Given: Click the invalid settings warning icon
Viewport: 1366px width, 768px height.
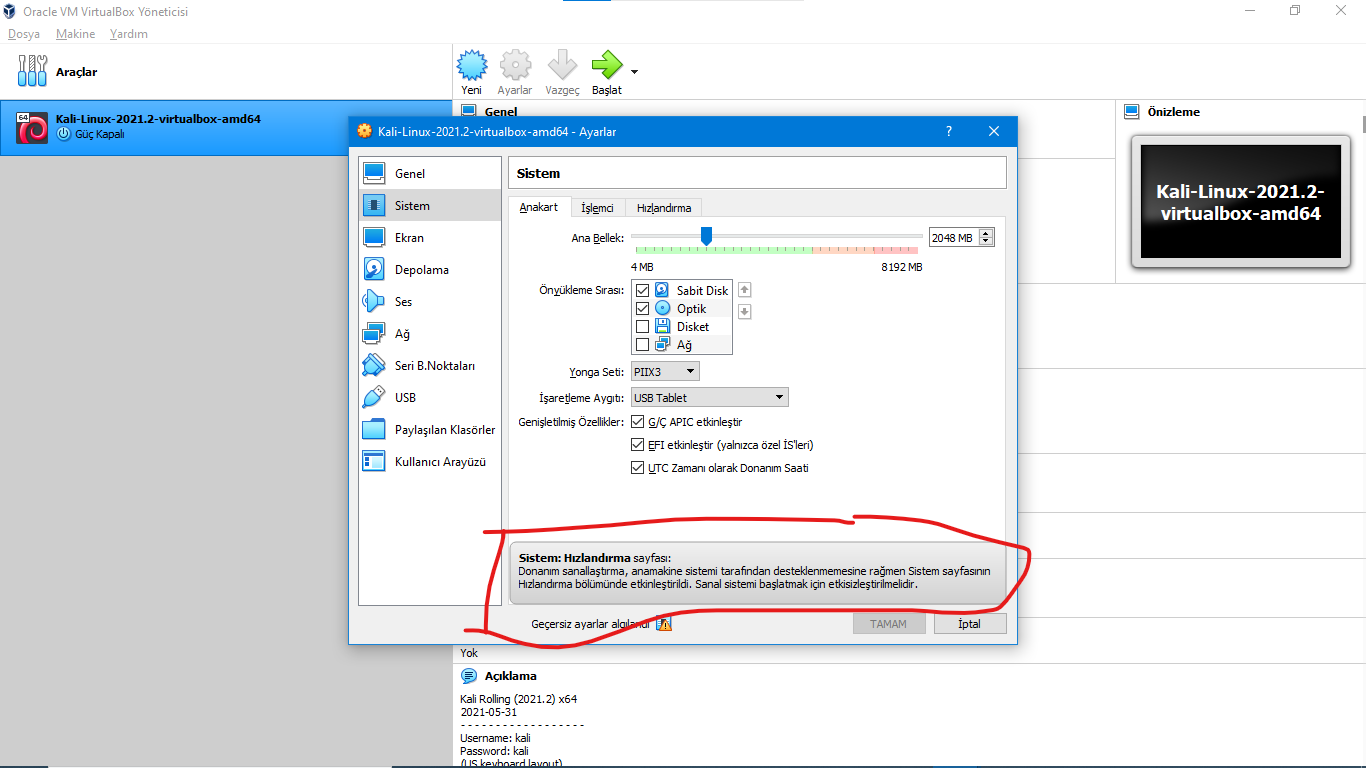Looking at the screenshot, I should [664, 624].
